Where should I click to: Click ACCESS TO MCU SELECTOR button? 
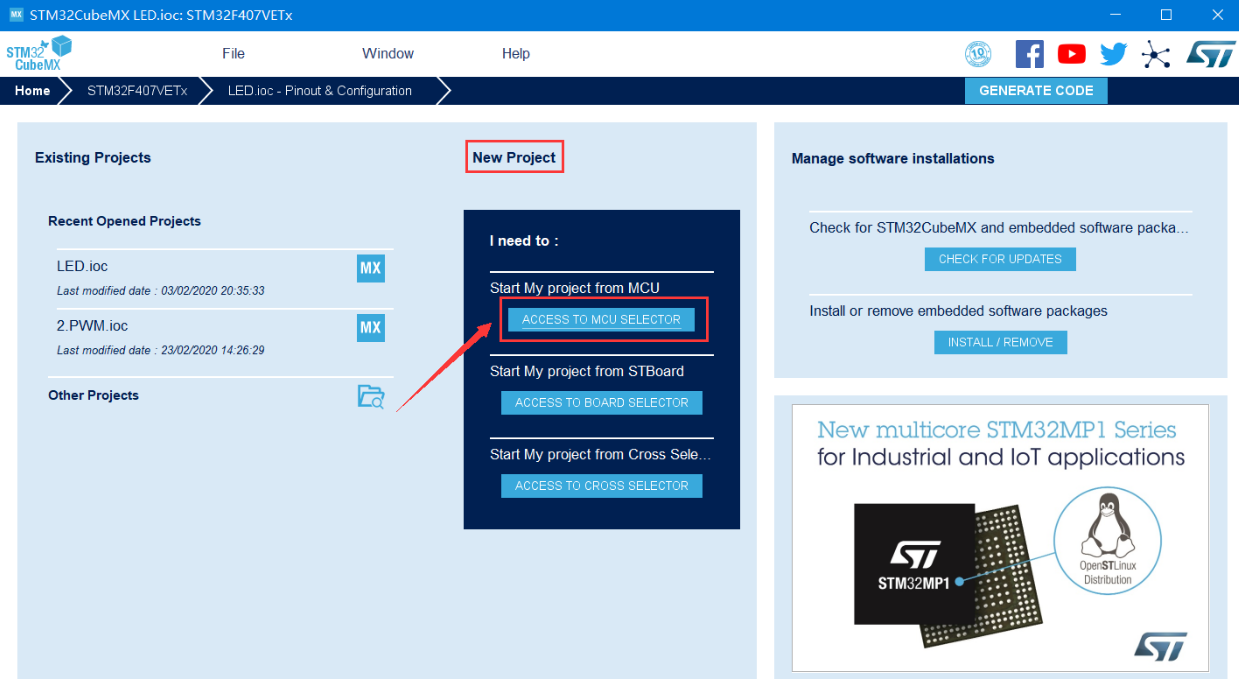pos(601,319)
